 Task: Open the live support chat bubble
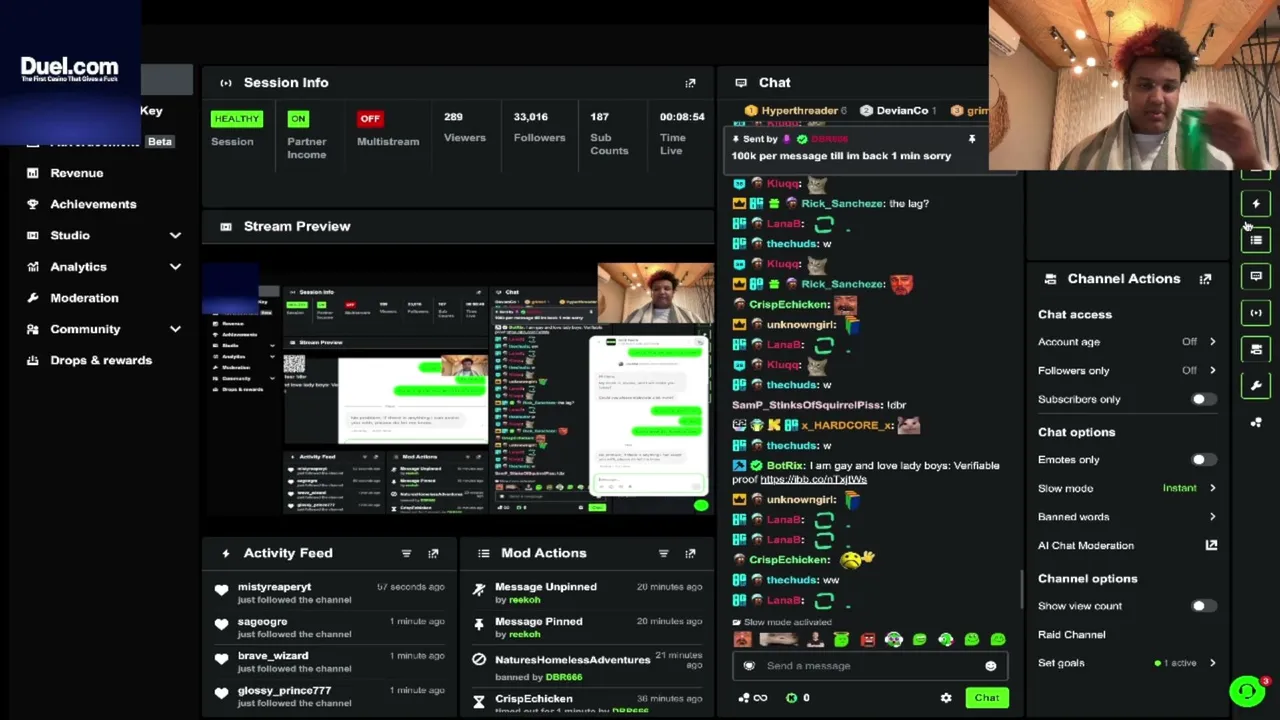pyautogui.click(x=1247, y=691)
